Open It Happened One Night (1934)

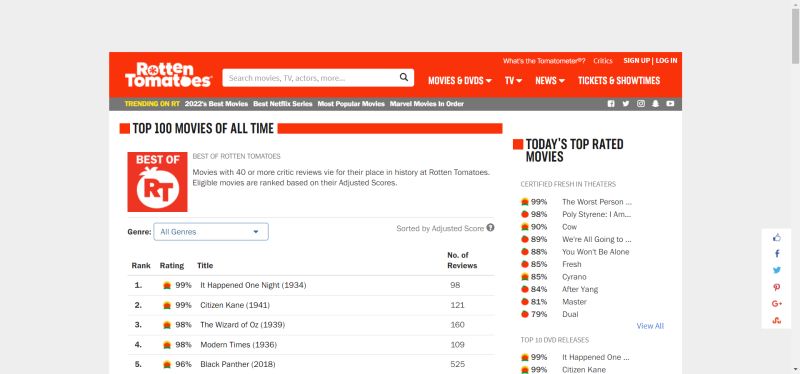tap(253, 285)
